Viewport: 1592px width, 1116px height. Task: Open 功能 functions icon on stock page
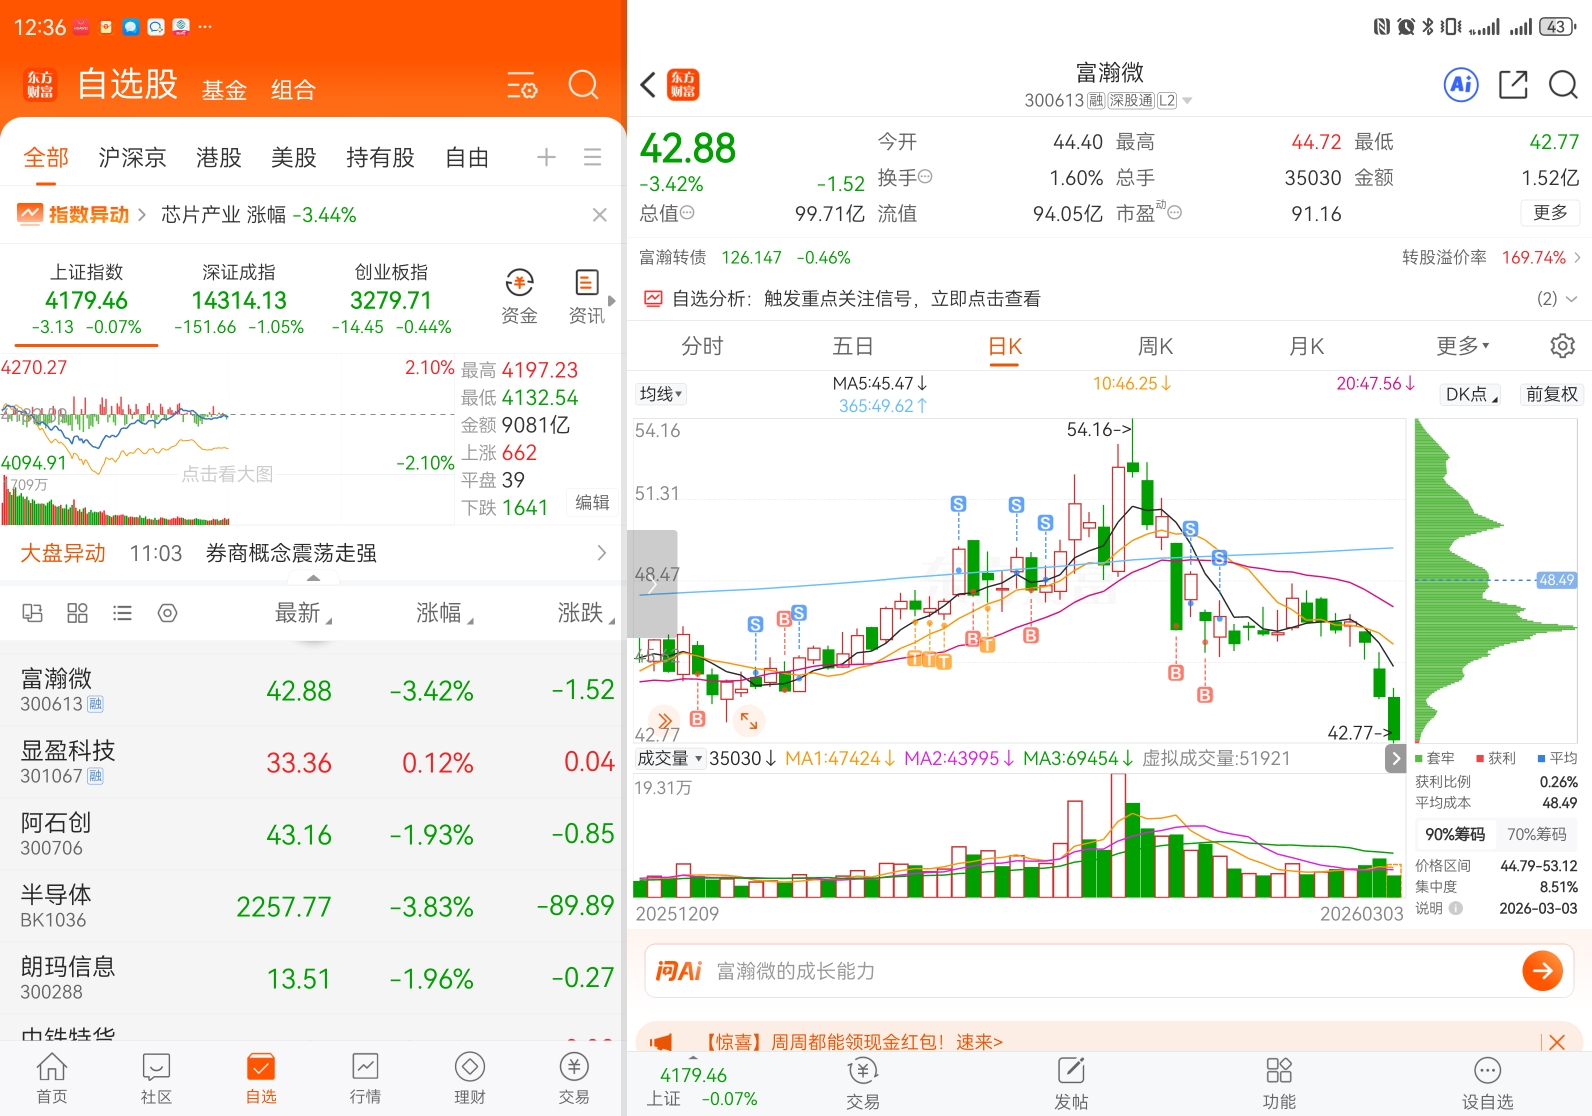tap(1279, 1083)
